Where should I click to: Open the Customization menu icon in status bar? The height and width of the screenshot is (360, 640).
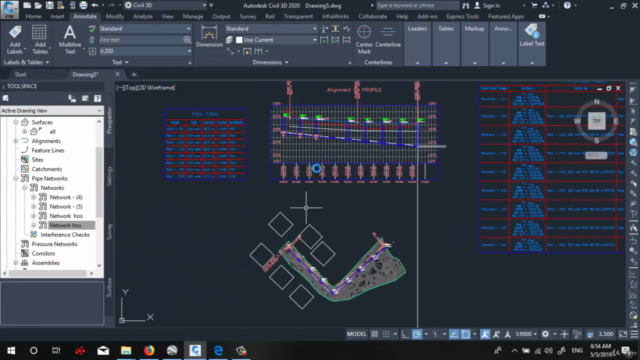point(634,334)
